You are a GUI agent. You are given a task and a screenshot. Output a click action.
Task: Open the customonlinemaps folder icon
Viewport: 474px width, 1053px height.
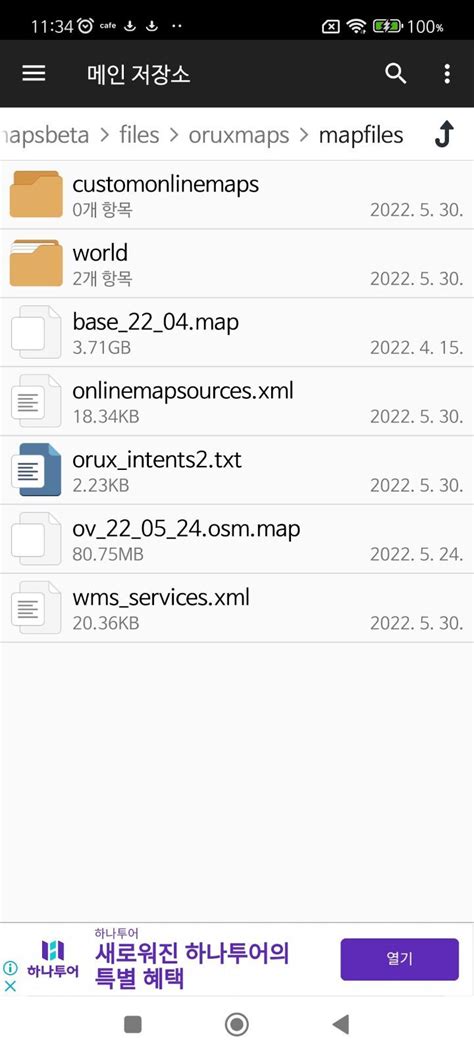pyautogui.click(x=36, y=194)
